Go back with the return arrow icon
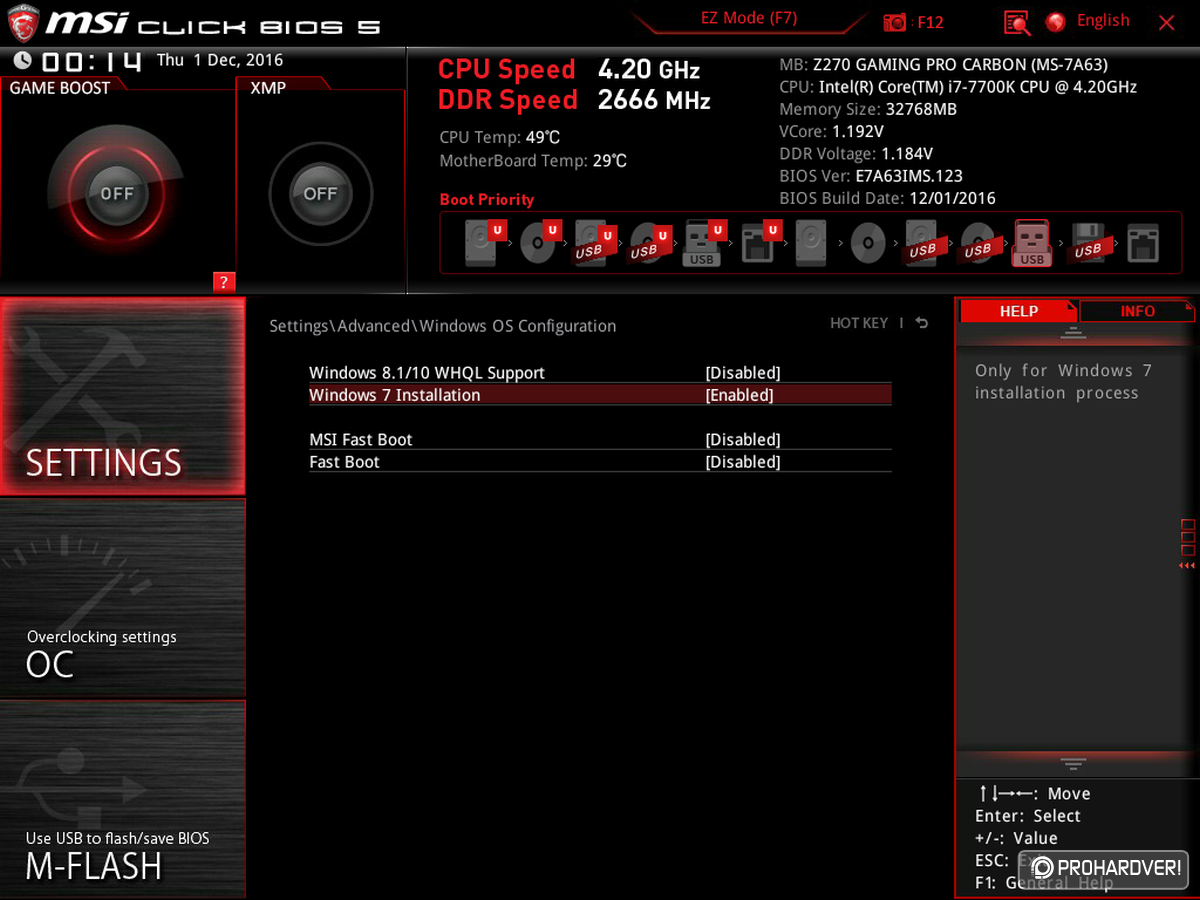This screenshot has width=1200, height=900. (x=921, y=323)
